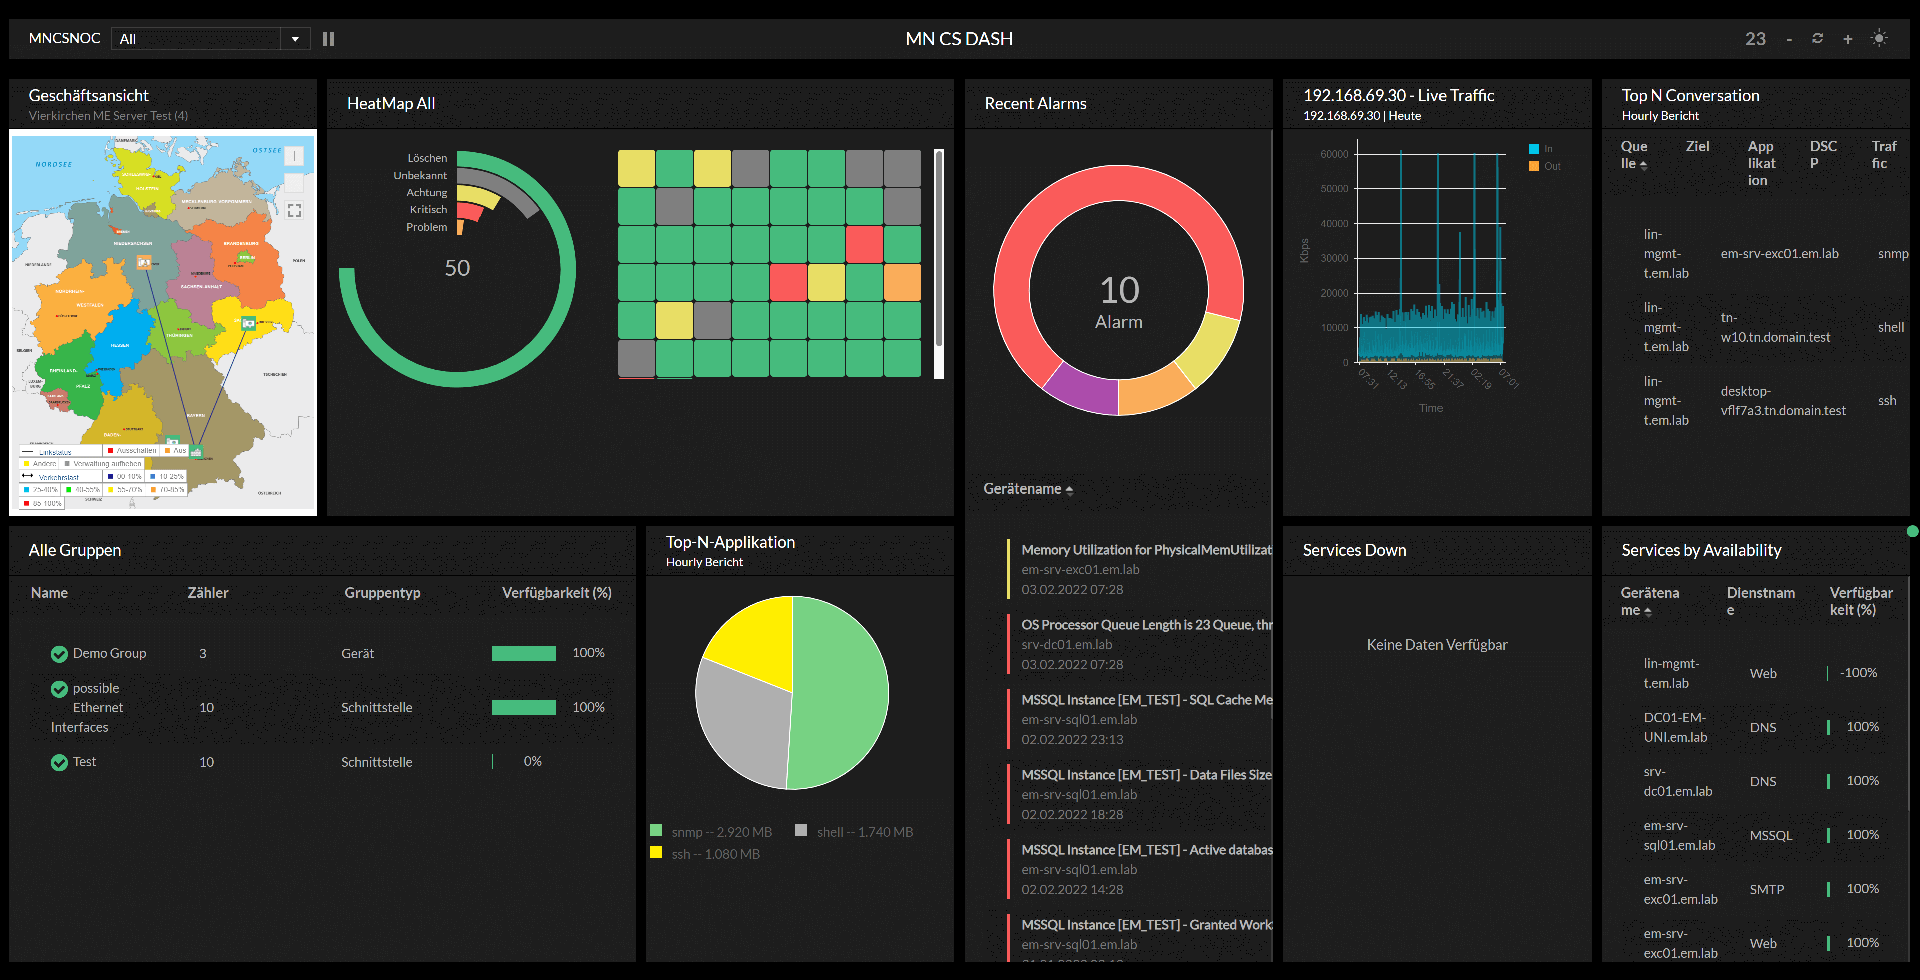The width and height of the screenshot is (1920, 980).
Task: Switch theme using the sun icon
Action: (x=1879, y=39)
